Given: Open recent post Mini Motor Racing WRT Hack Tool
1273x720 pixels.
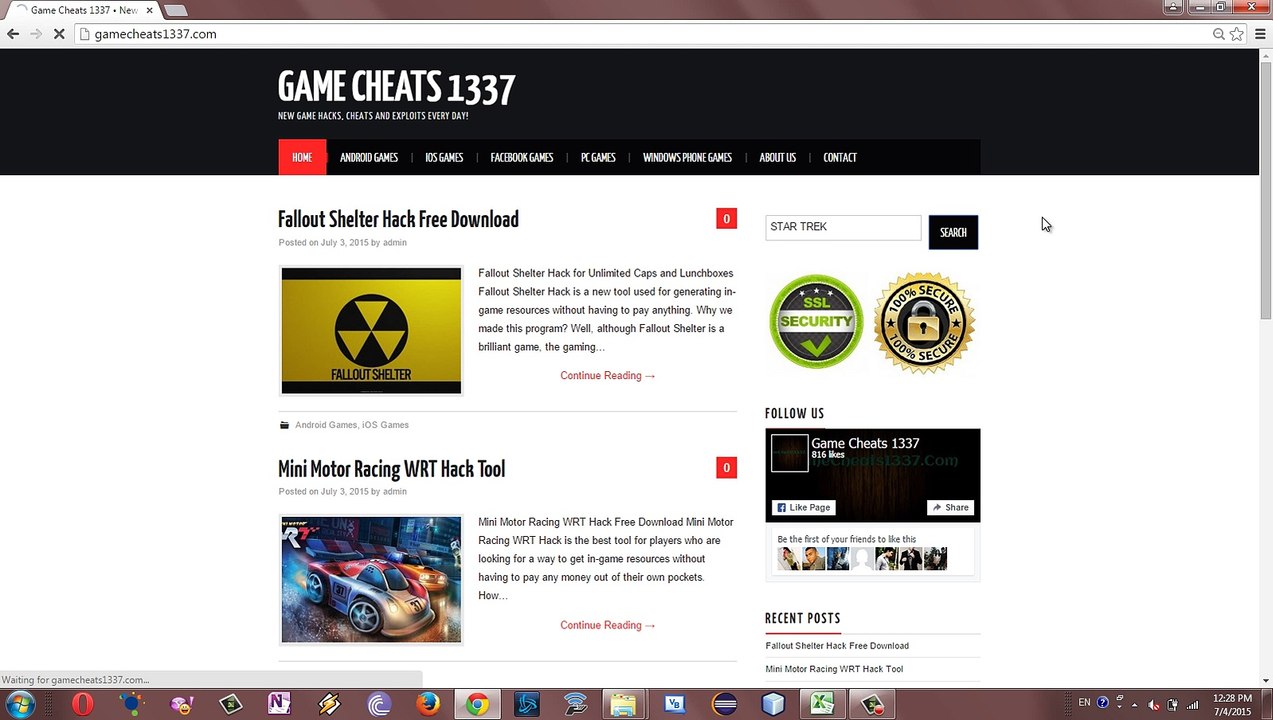Looking at the screenshot, I should click(834, 669).
